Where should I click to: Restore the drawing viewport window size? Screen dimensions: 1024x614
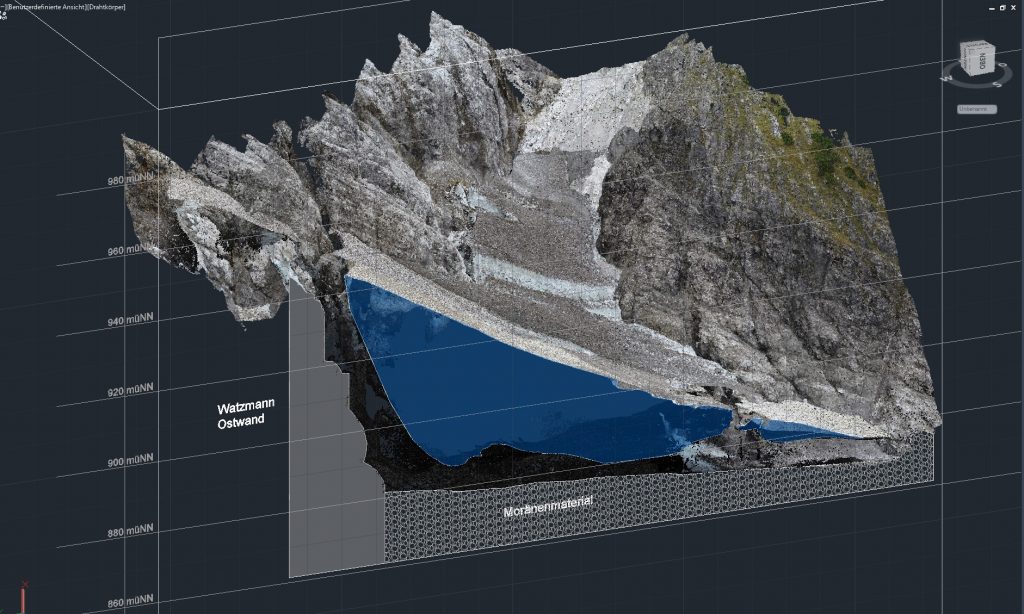pos(1002,6)
